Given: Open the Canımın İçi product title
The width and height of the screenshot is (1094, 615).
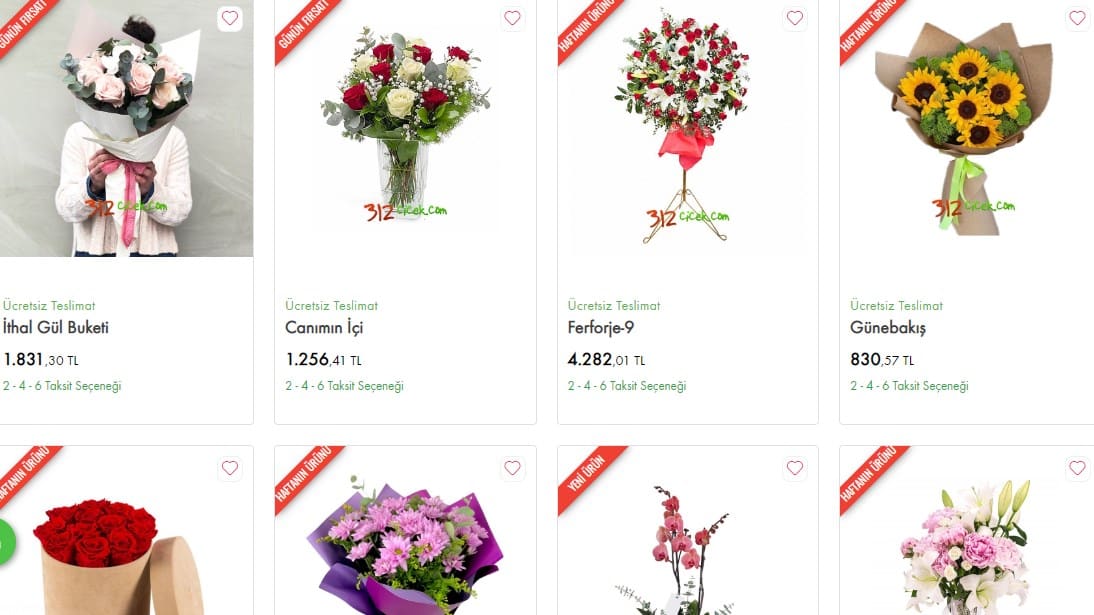Looking at the screenshot, I should tap(324, 327).
